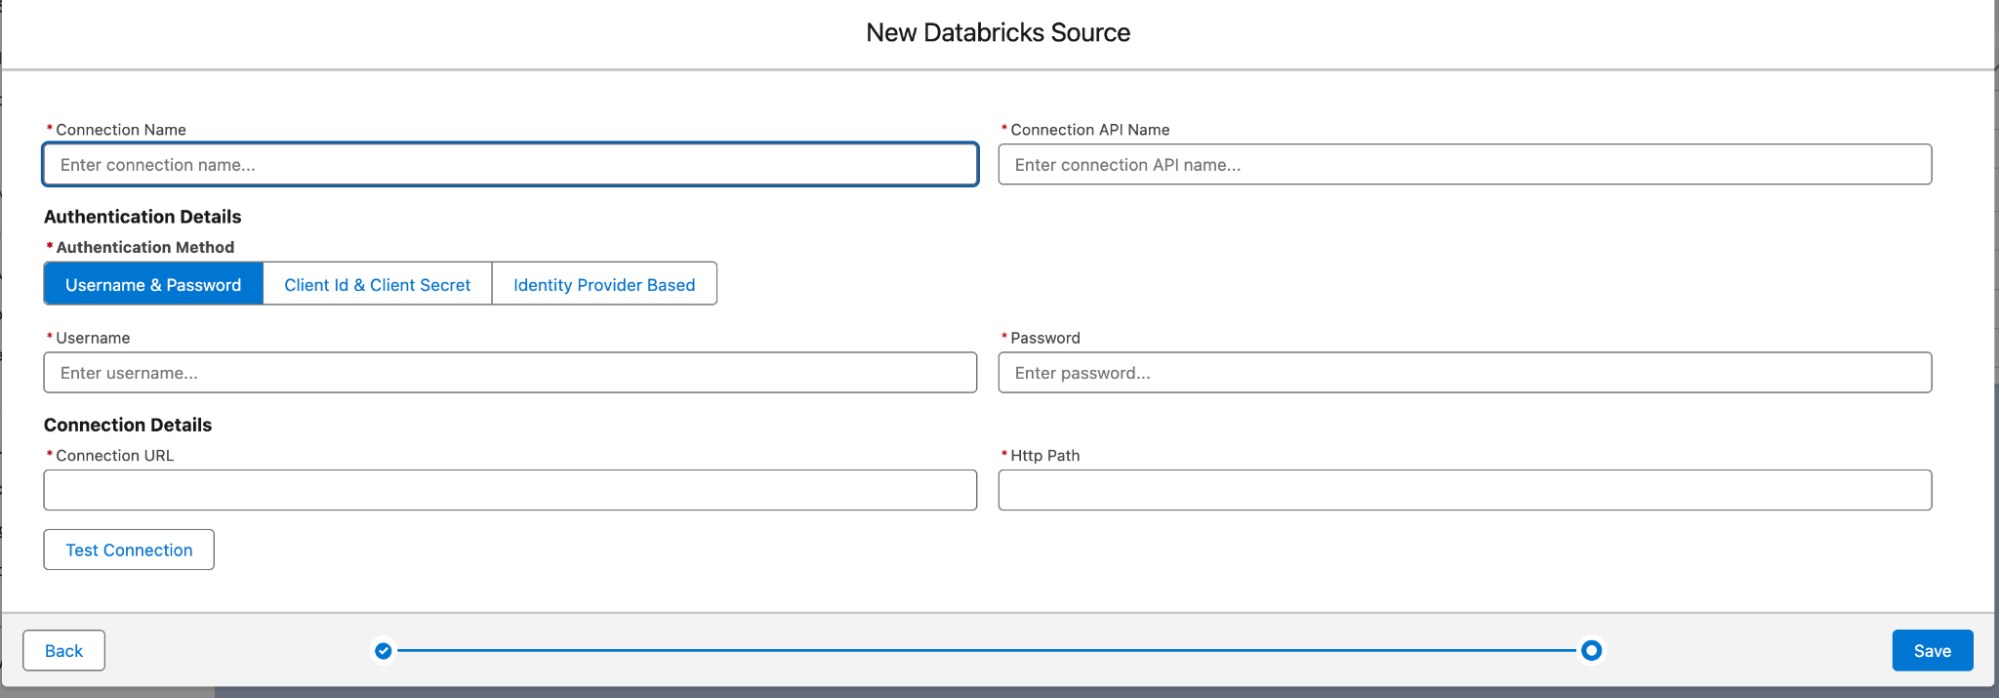The width and height of the screenshot is (1999, 698).
Task: Click the Password input field
Action: [x=1464, y=373]
